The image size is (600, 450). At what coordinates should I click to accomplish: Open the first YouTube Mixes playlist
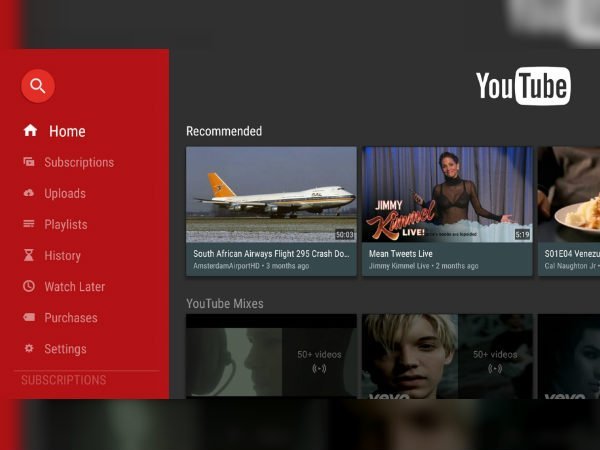point(271,357)
